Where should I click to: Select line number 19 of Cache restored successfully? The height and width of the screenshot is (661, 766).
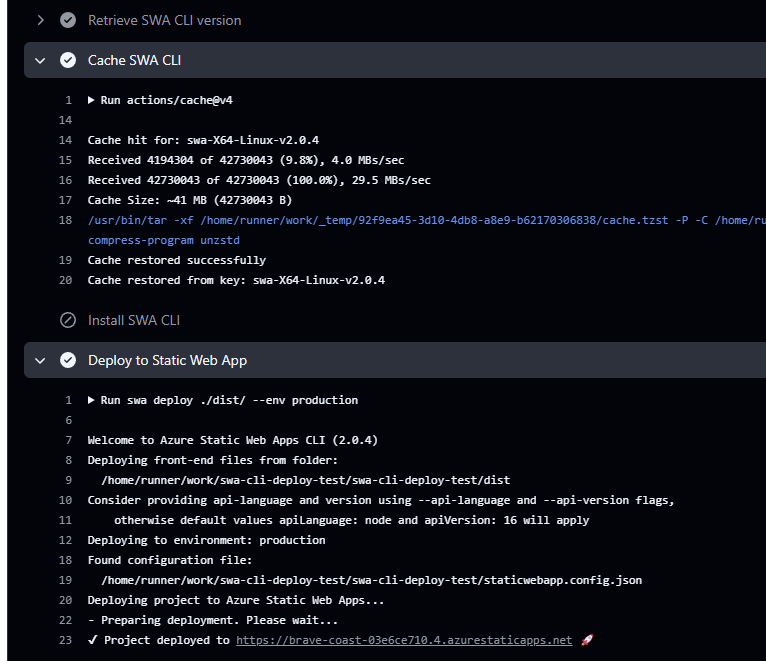[65, 260]
